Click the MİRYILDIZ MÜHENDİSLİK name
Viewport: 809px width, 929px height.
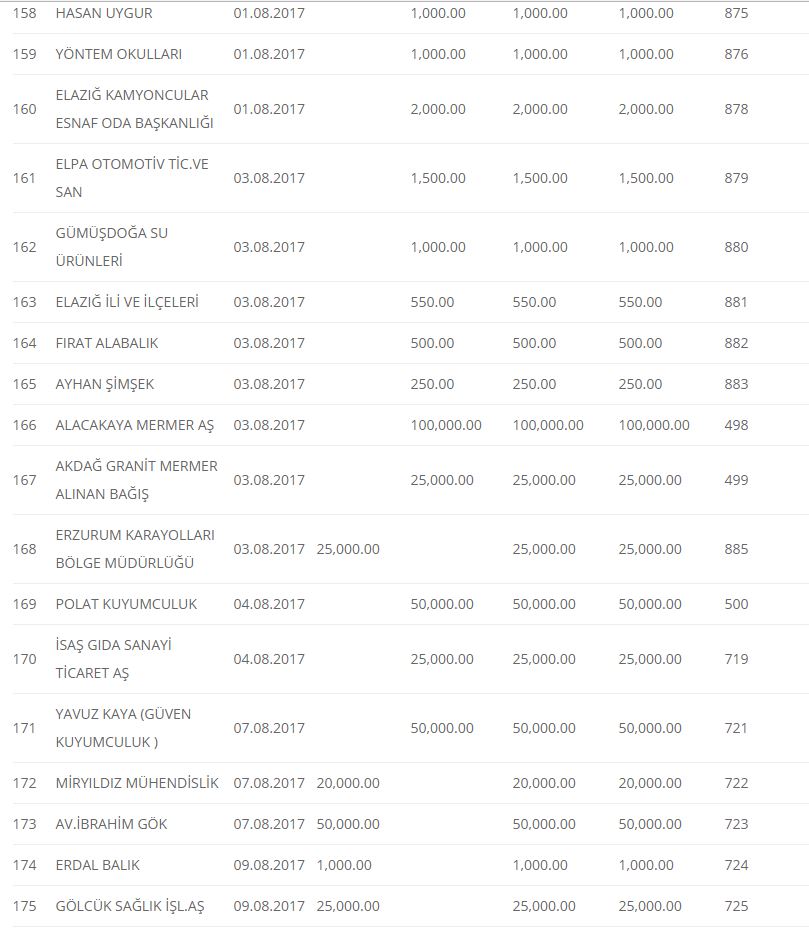point(137,783)
